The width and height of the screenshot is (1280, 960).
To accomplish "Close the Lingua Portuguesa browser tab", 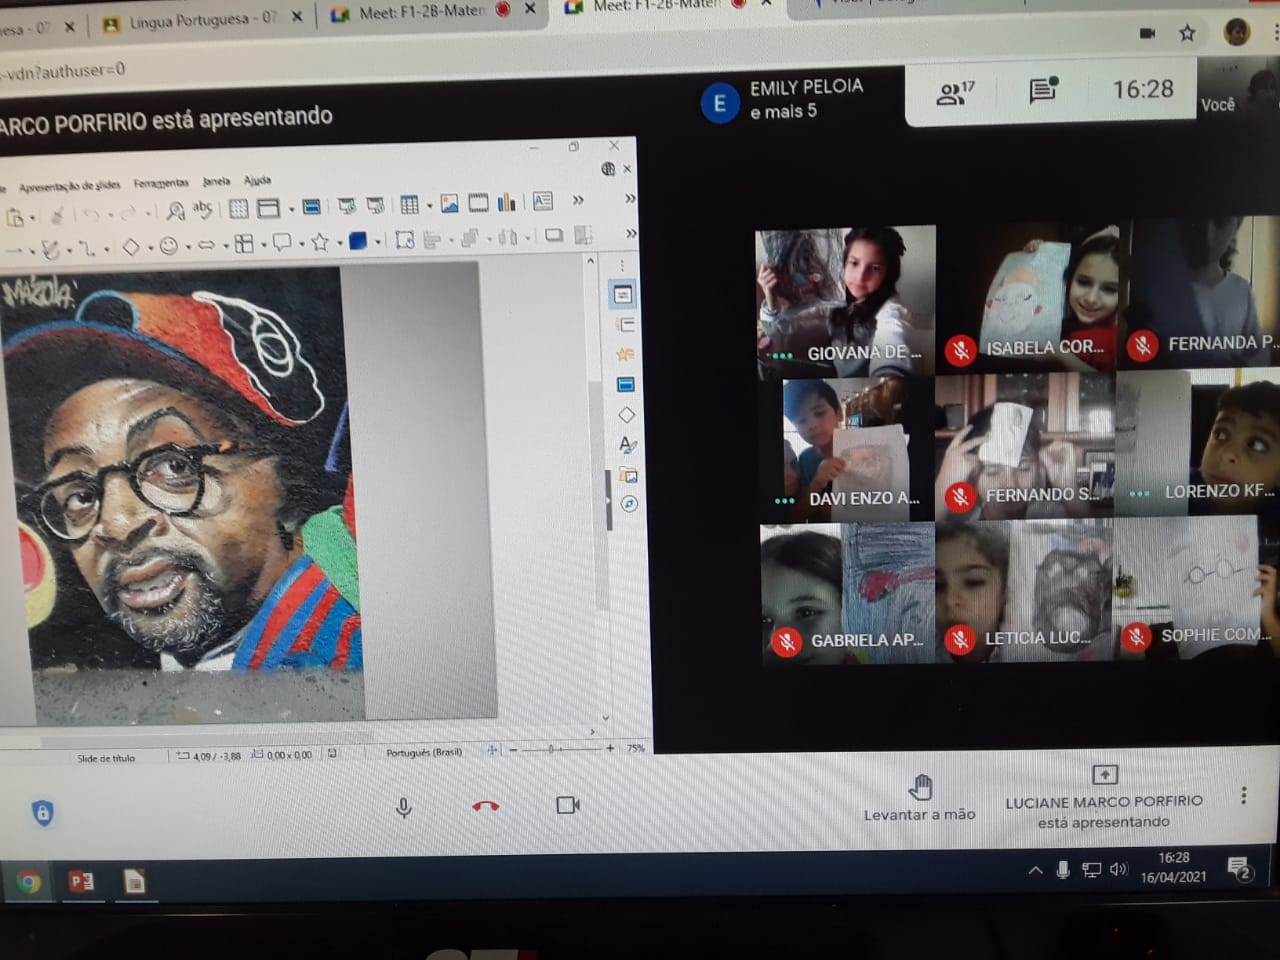I will point(297,17).
